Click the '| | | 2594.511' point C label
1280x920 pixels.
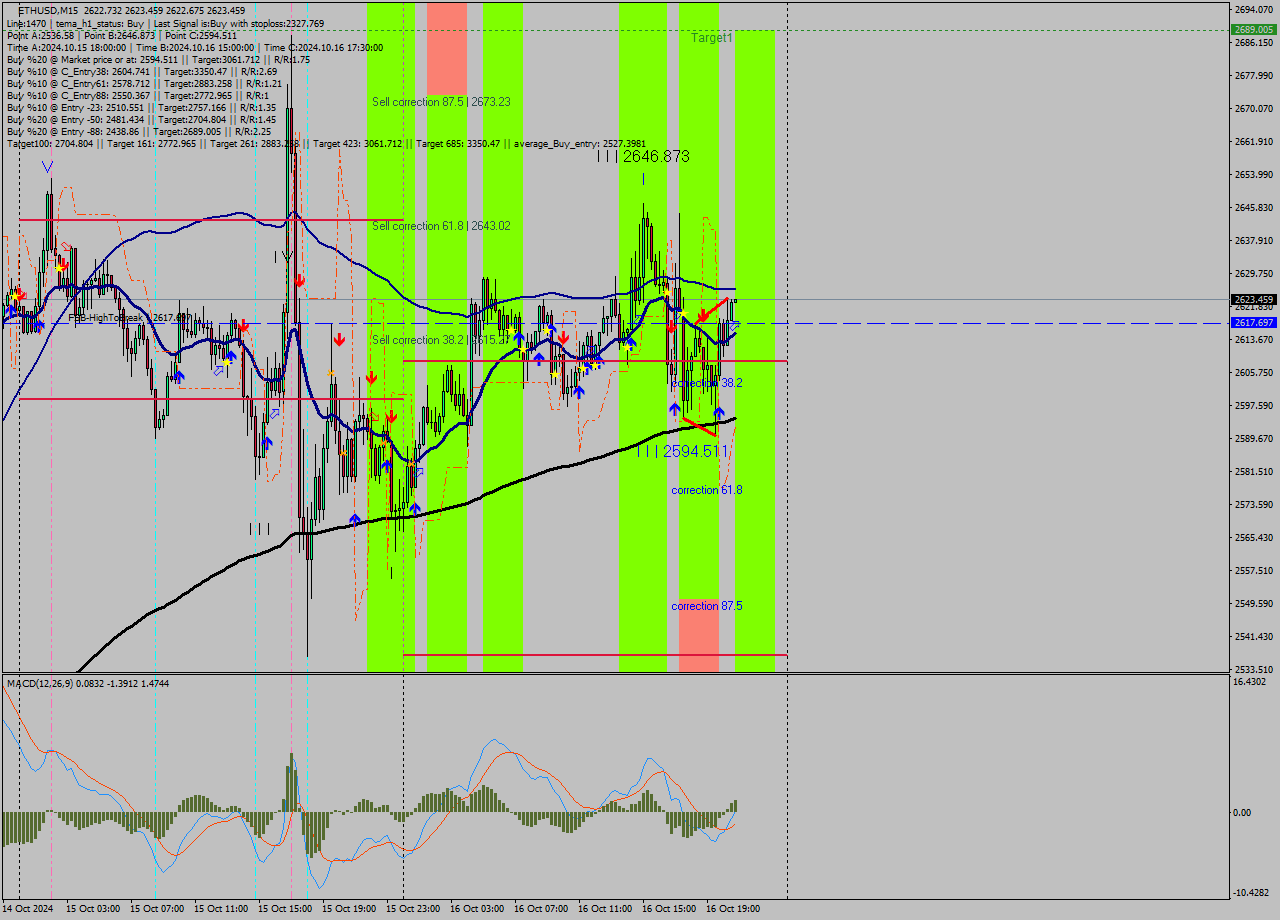click(681, 452)
